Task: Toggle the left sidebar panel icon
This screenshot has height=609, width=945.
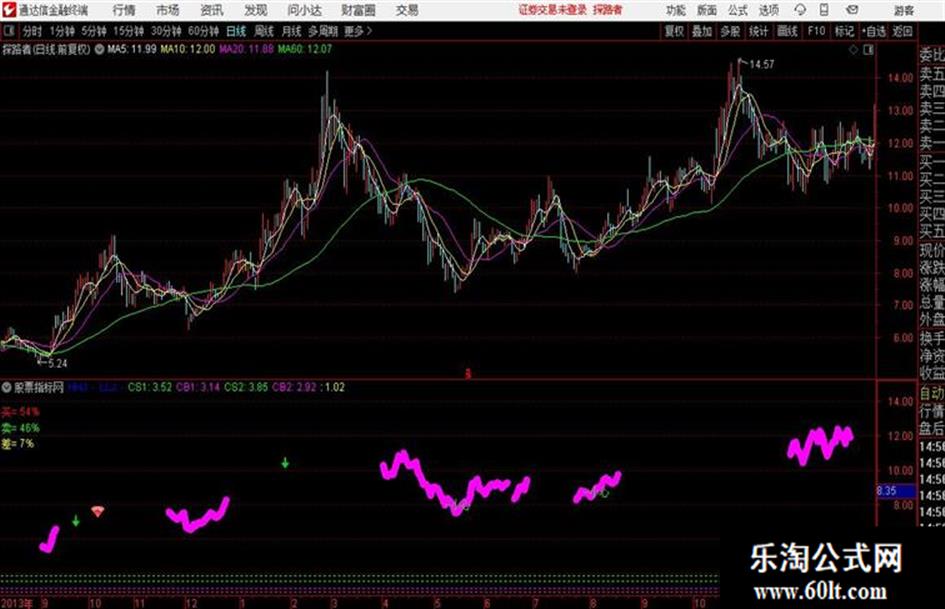Action: point(8,31)
